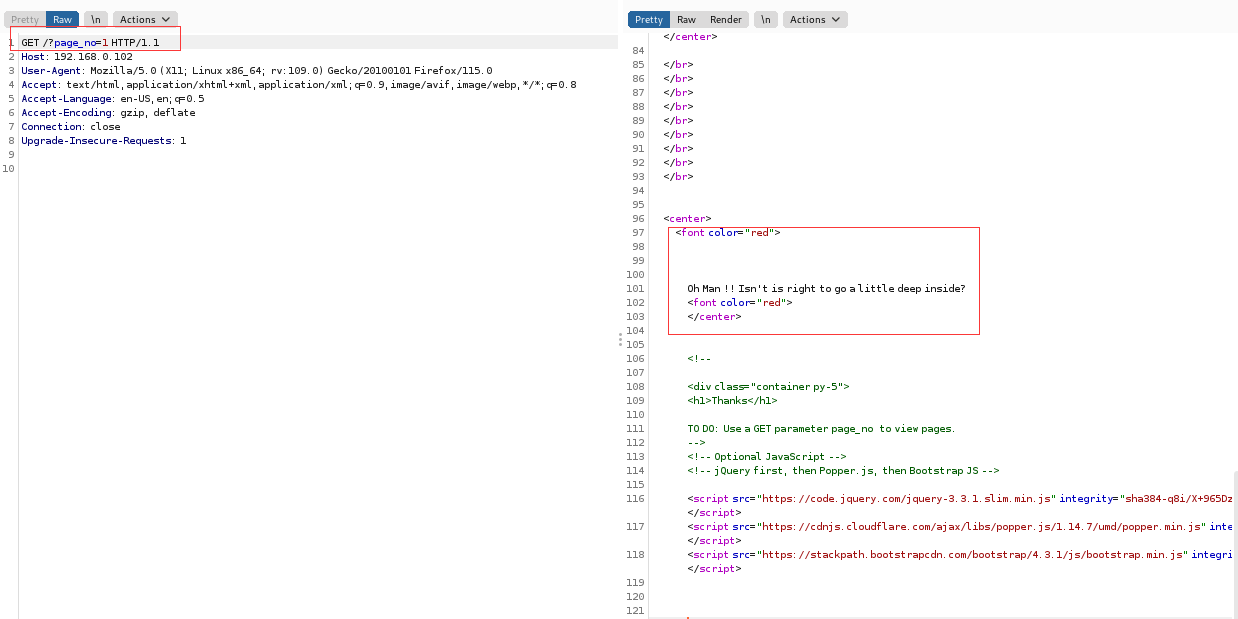Click the Upgrade-Insecure-Requests: 1 header line

coord(103,141)
